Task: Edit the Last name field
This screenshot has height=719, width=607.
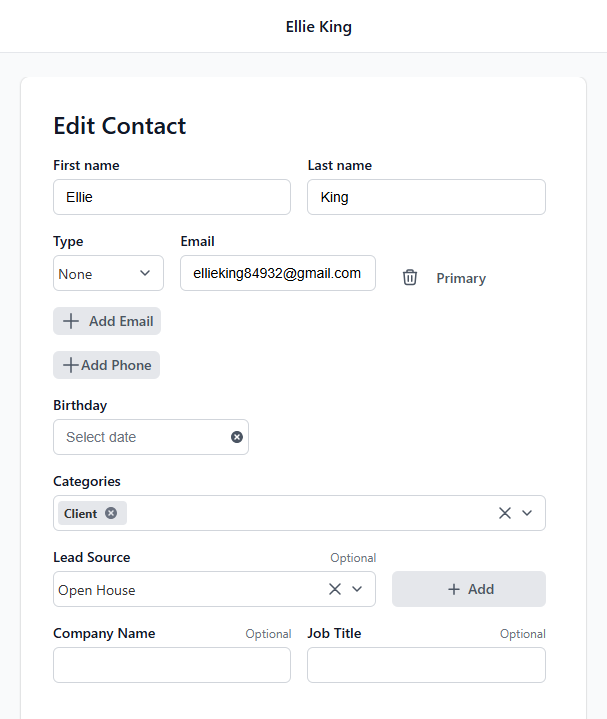Action: pos(426,197)
